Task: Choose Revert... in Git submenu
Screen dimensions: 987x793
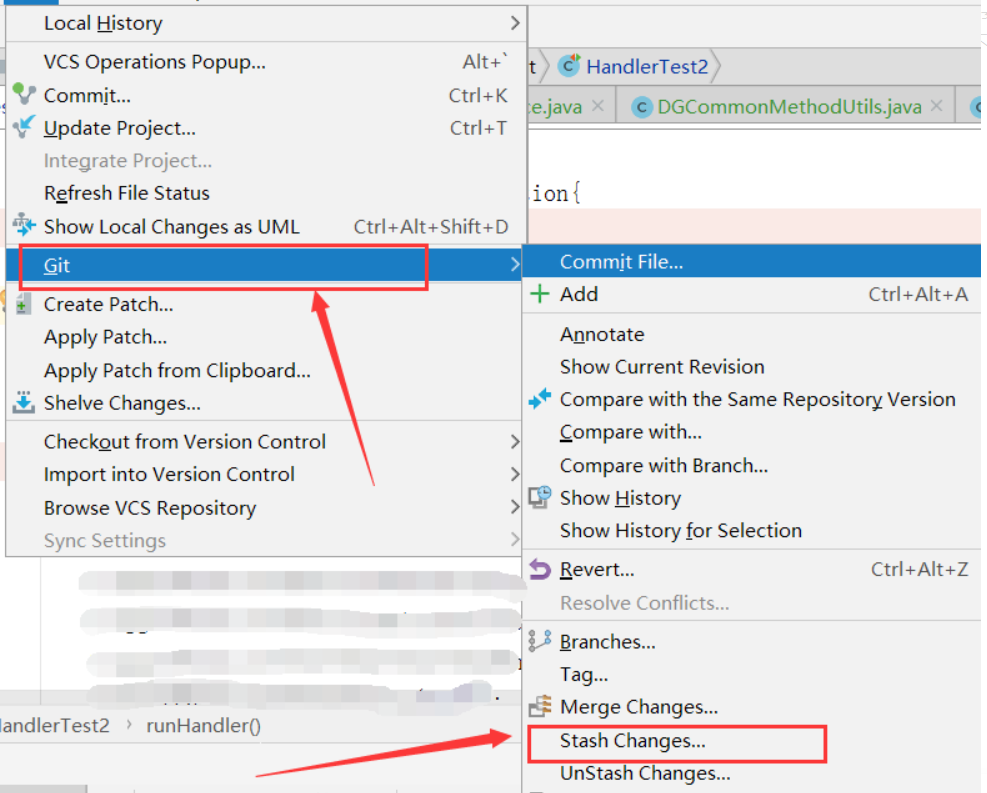Action: [752, 570]
